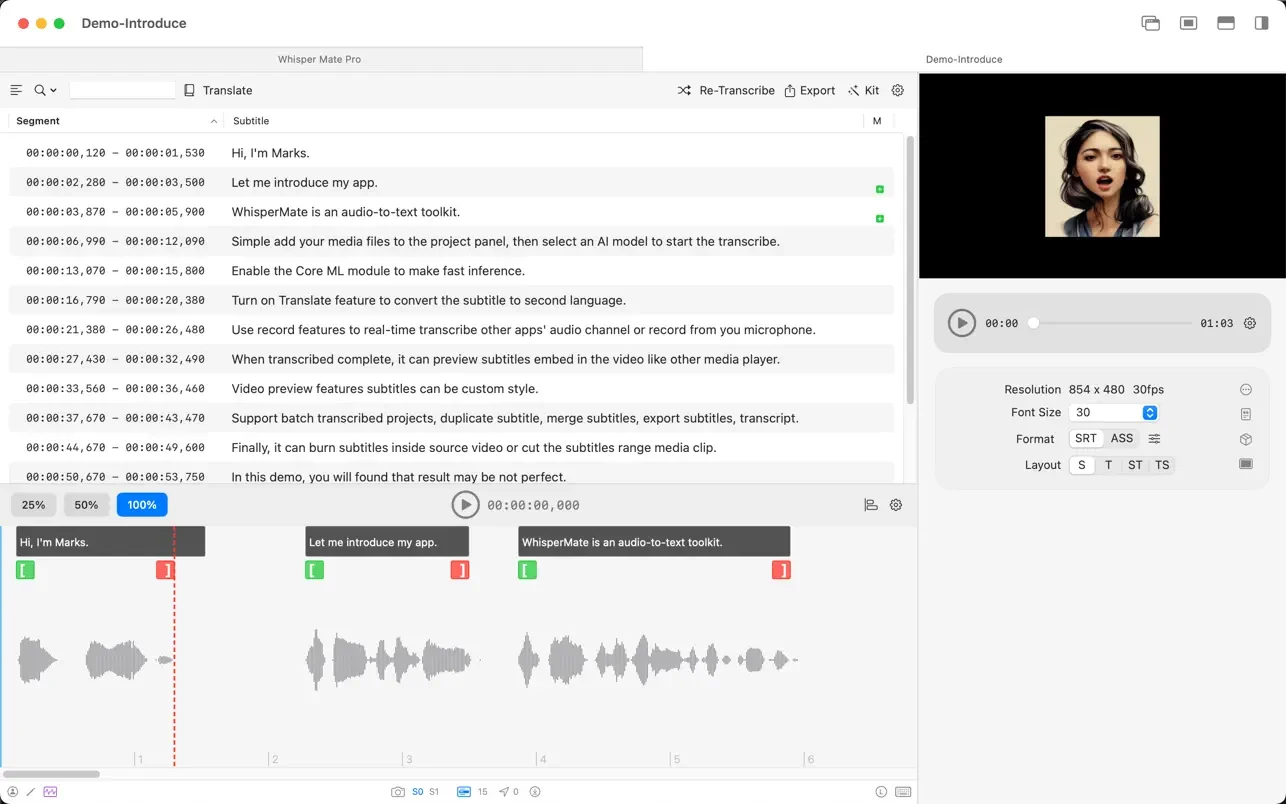Screen dimensions: 1286x804
Task: Open the format adjustment sliders icon
Action: tap(1154, 439)
